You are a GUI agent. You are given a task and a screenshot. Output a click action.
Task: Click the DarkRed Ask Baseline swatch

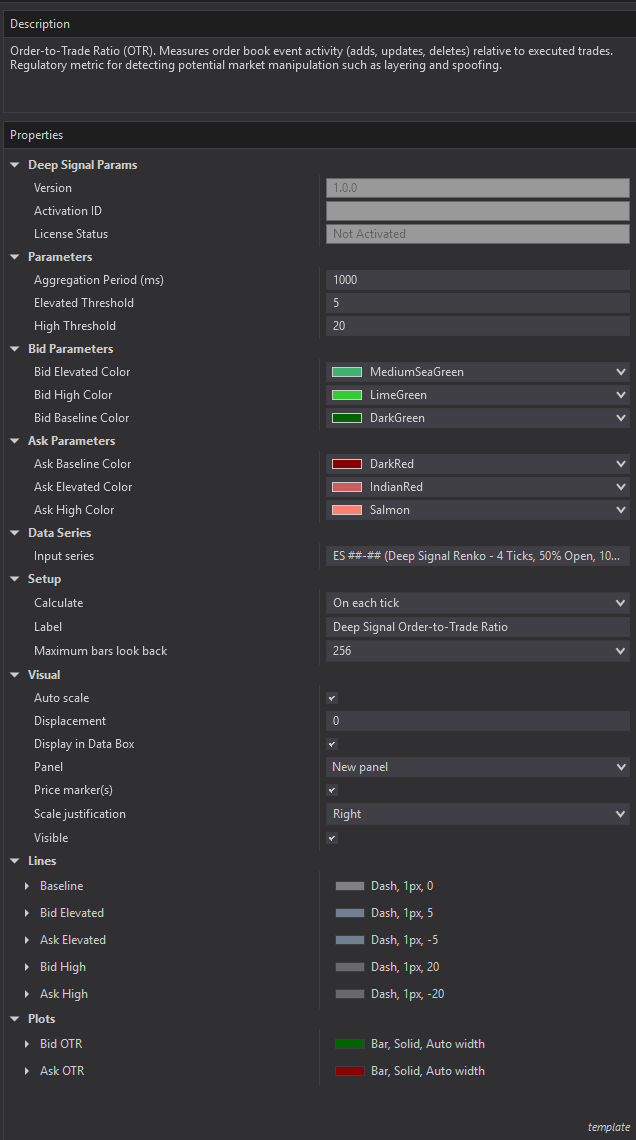click(x=346, y=464)
